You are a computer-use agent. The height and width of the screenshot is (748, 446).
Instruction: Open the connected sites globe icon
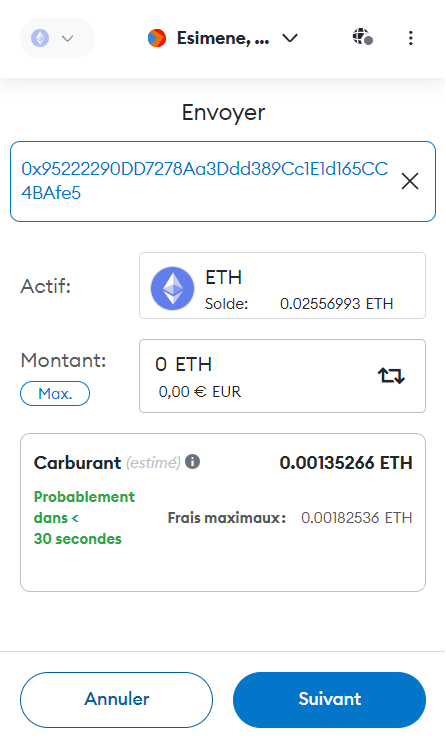pos(363,37)
